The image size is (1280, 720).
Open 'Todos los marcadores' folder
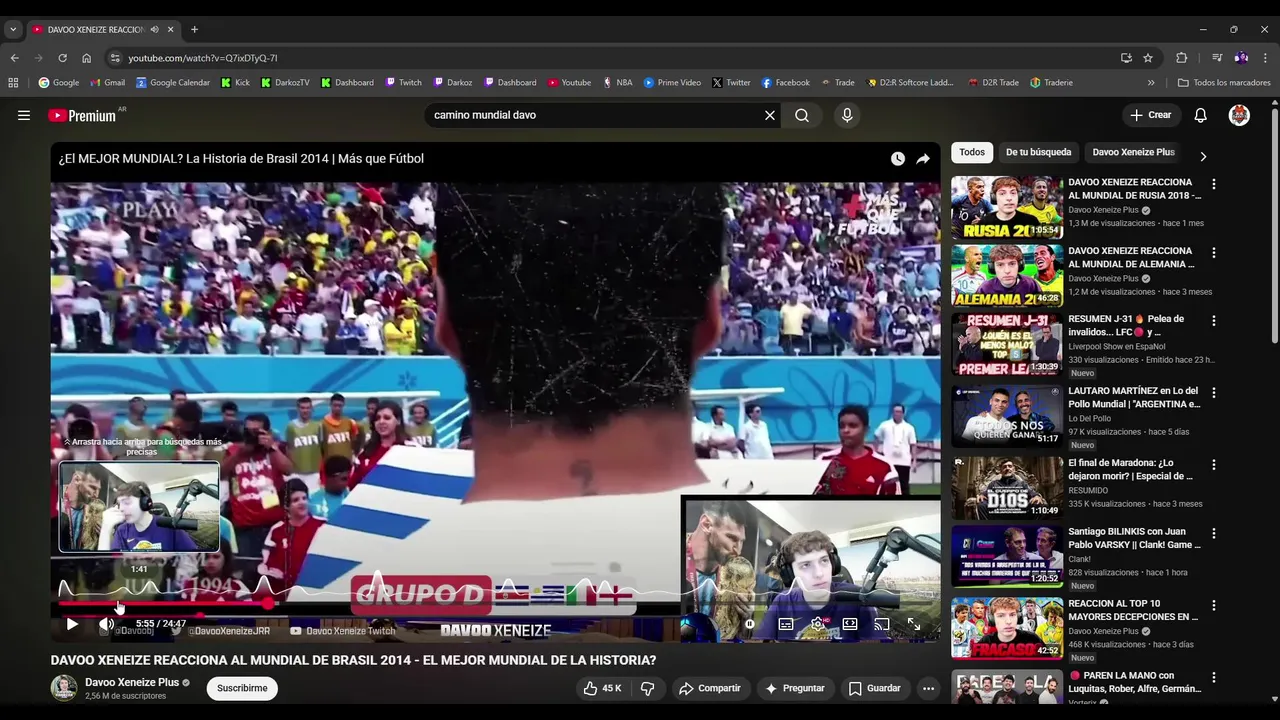pyautogui.click(x=1224, y=83)
